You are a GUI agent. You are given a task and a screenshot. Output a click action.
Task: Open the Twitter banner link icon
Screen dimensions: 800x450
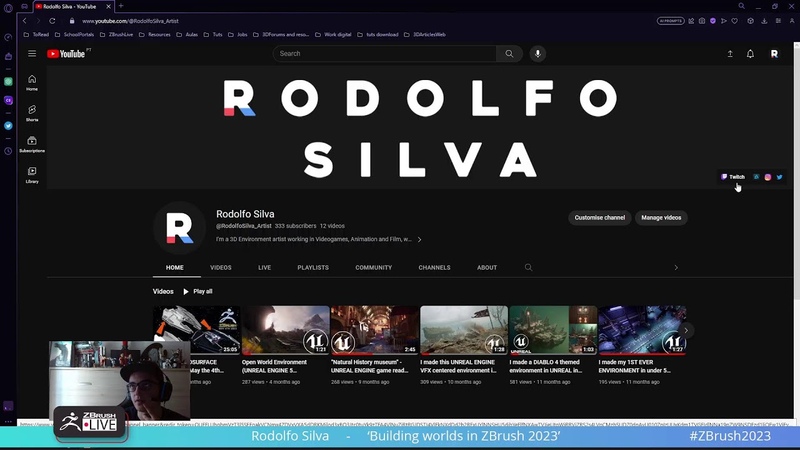pos(780,177)
